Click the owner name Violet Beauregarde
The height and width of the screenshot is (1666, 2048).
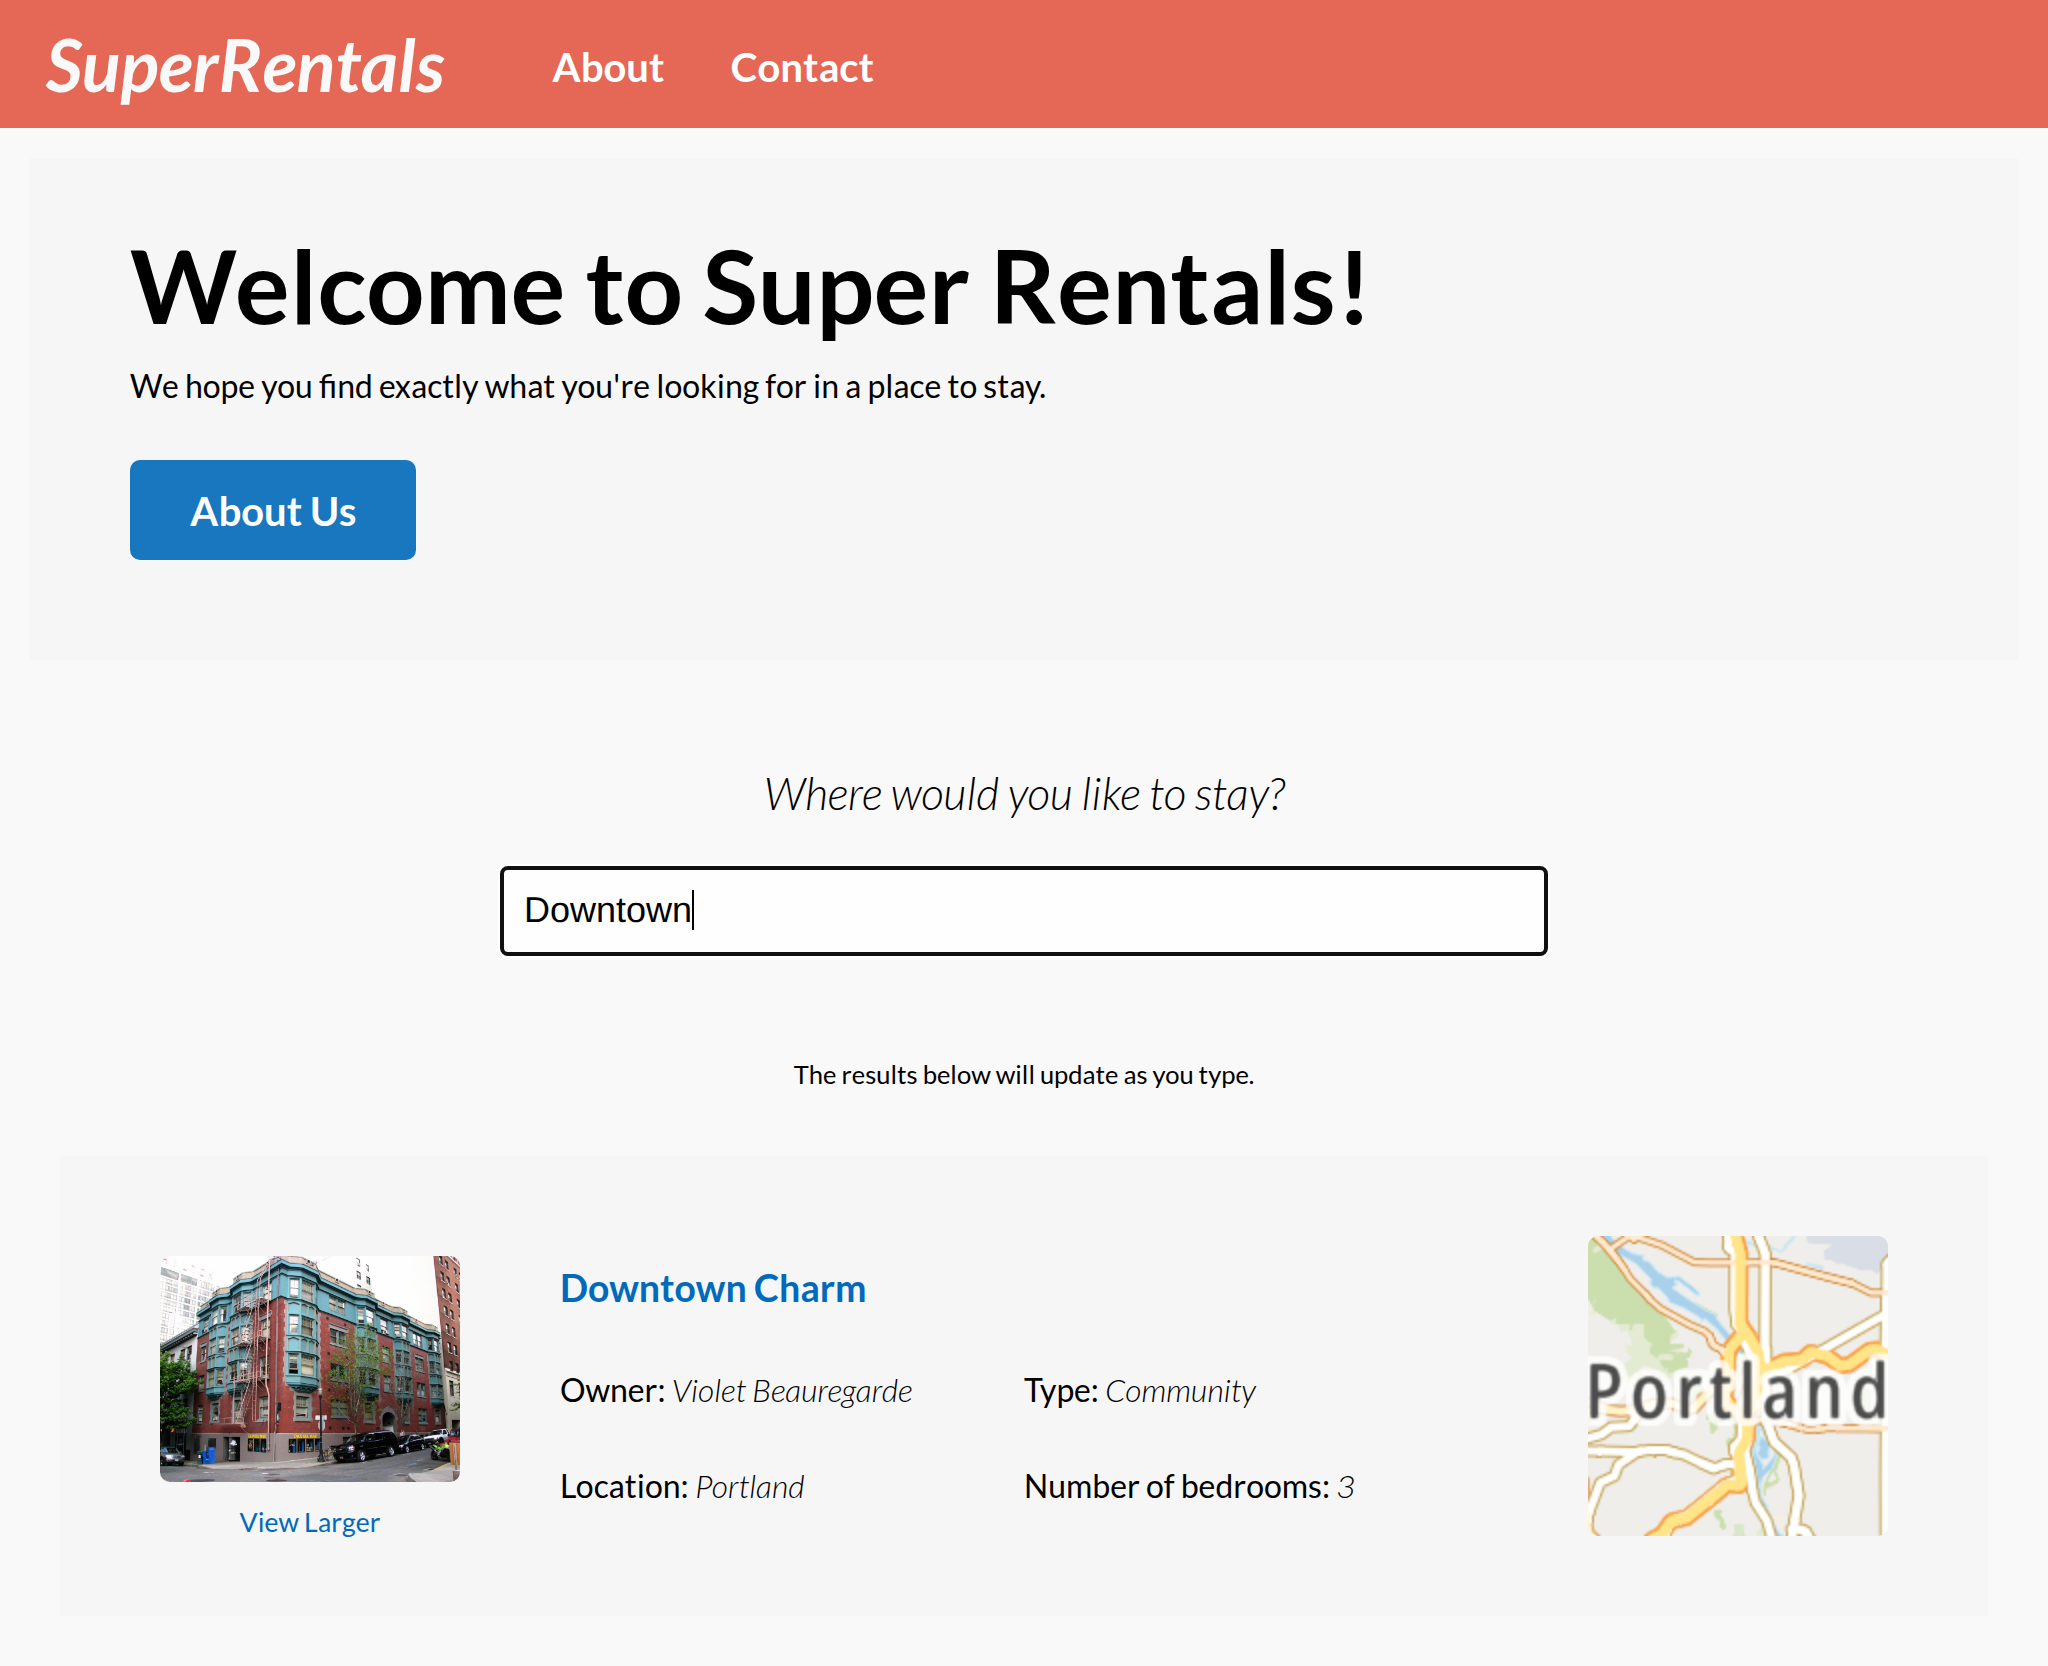click(x=793, y=1390)
